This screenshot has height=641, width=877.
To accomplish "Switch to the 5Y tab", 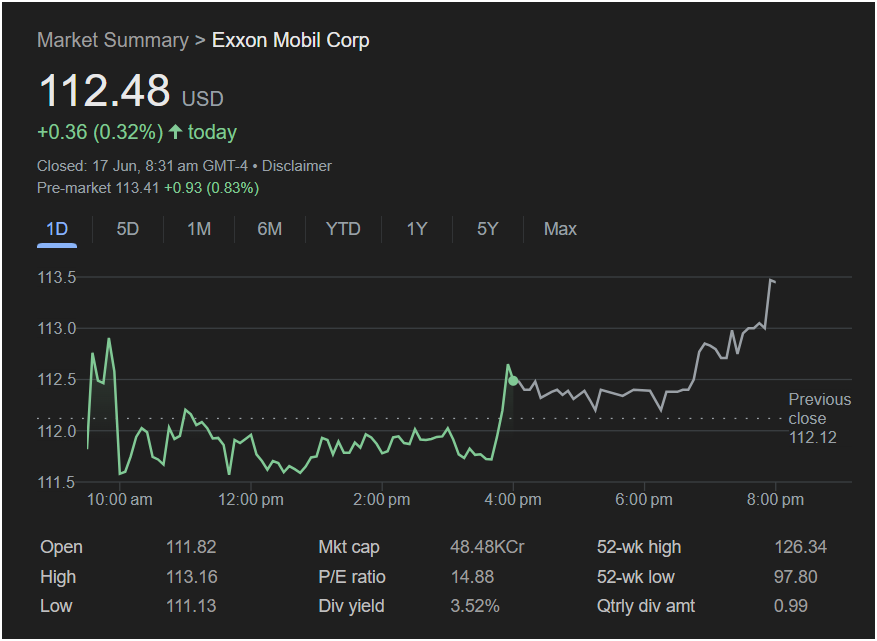I will coord(487,229).
